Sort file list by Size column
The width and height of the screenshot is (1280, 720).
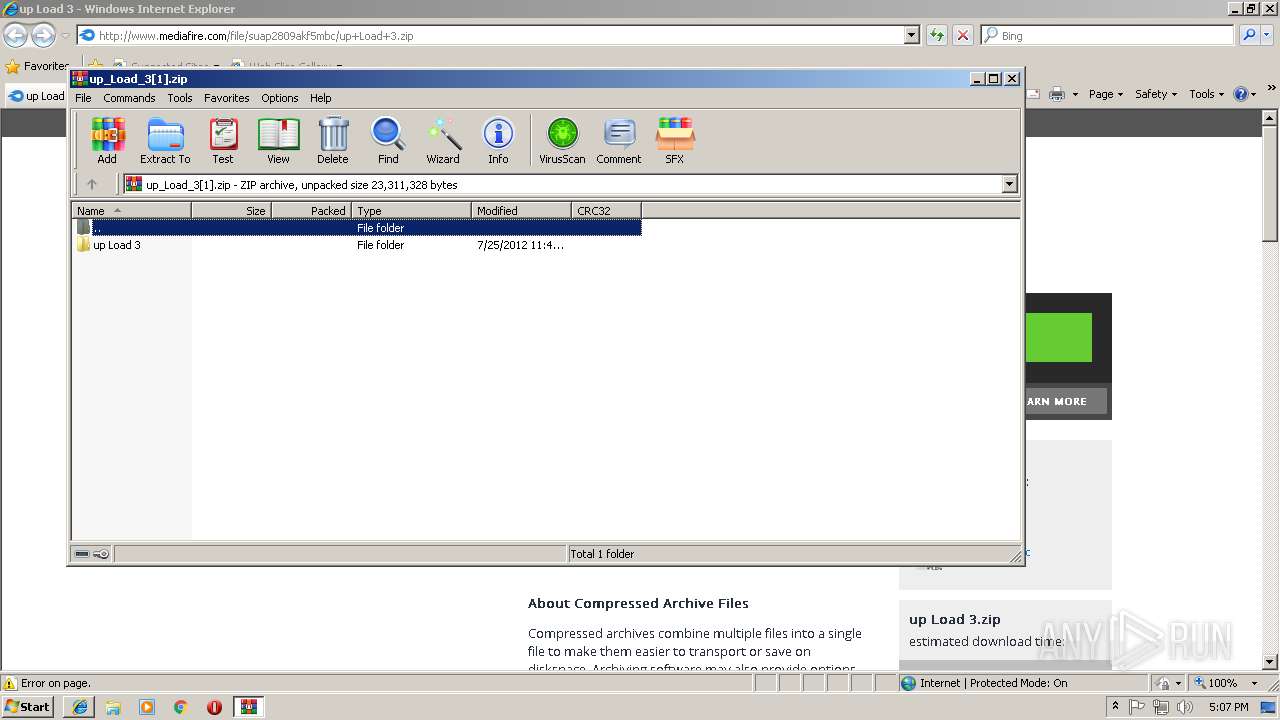pyautogui.click(x=231, y=210)
